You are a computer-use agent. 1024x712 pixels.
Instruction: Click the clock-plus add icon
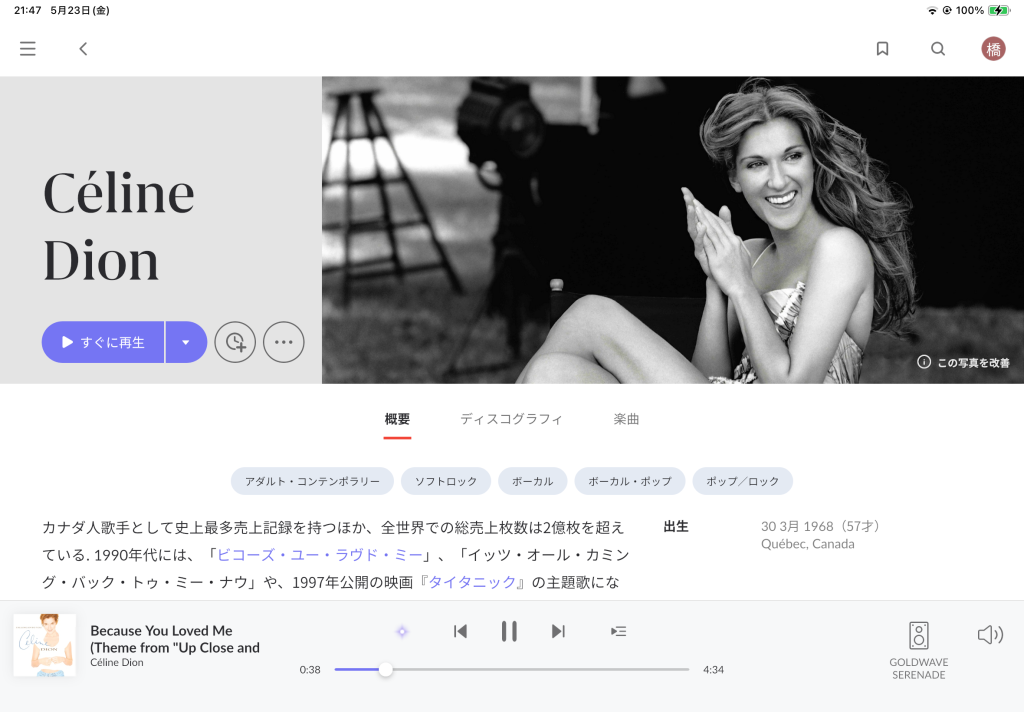point(235,342)
